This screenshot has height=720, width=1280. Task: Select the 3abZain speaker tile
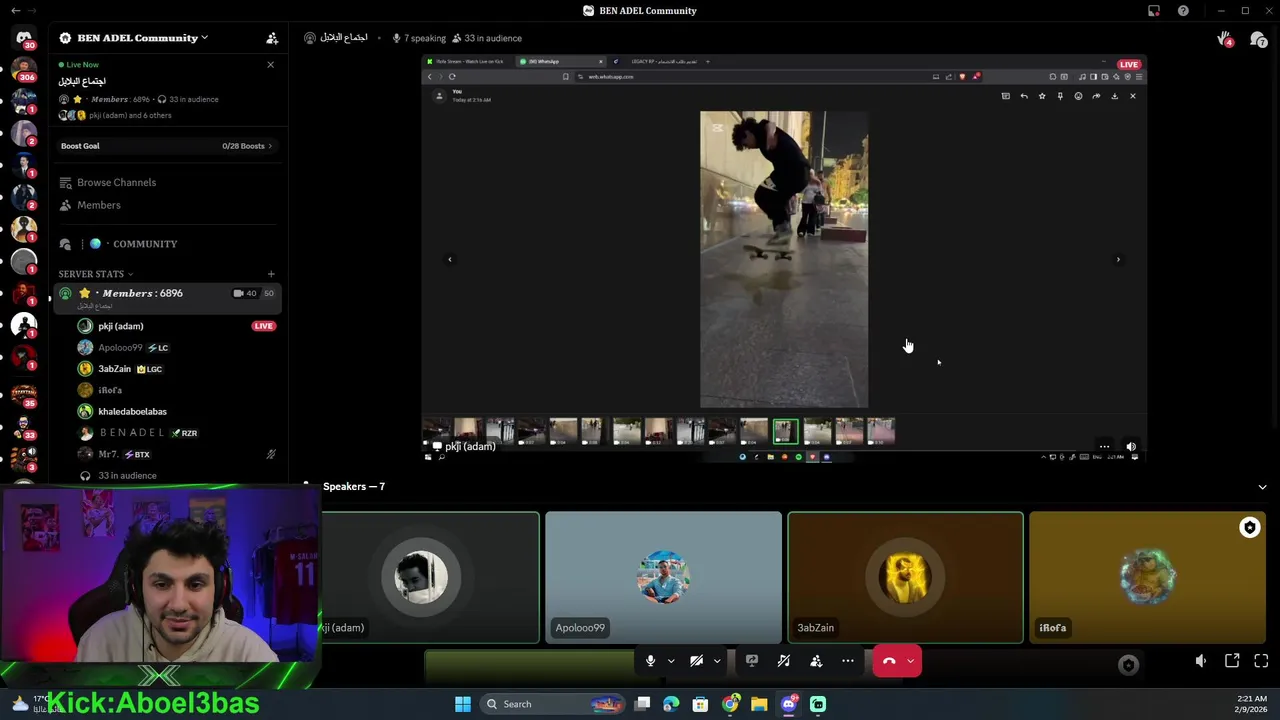pyautogui.click(x=906, y=577)
